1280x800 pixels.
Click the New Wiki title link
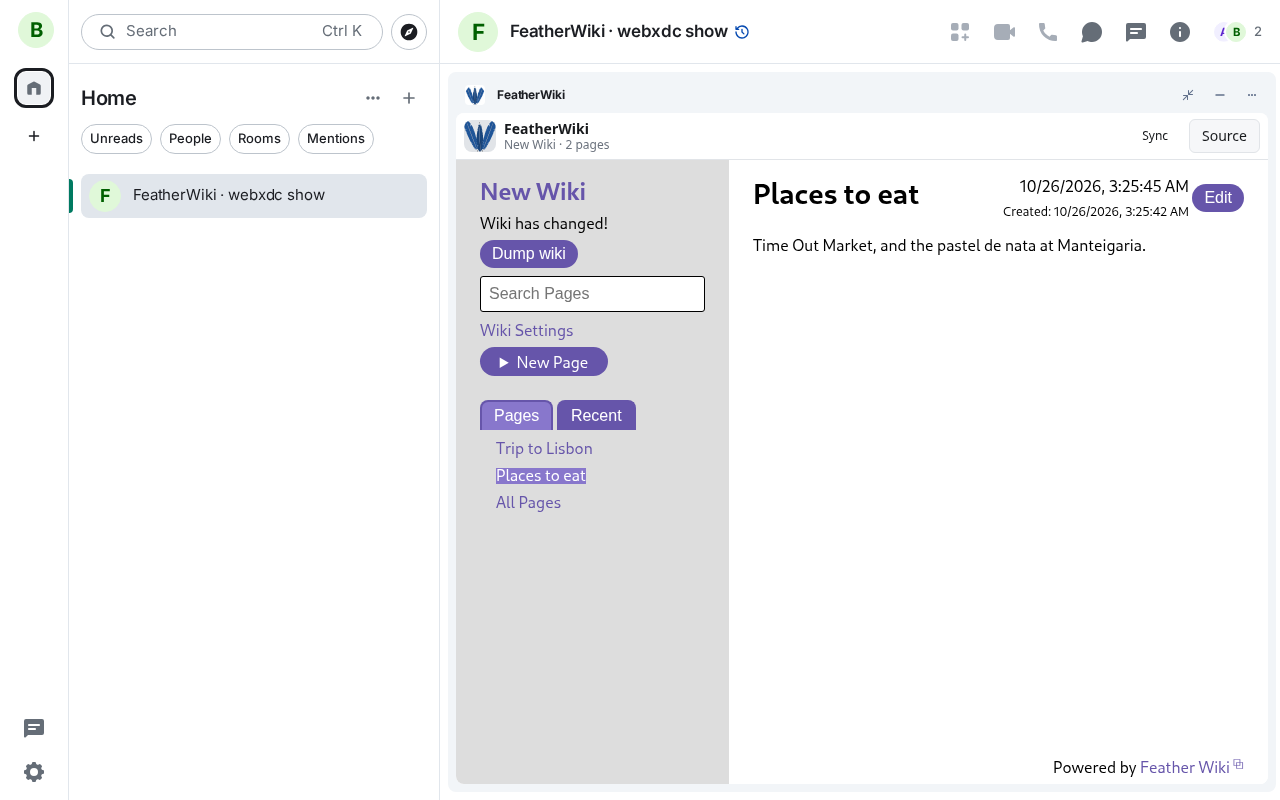[x=533, y=192]
